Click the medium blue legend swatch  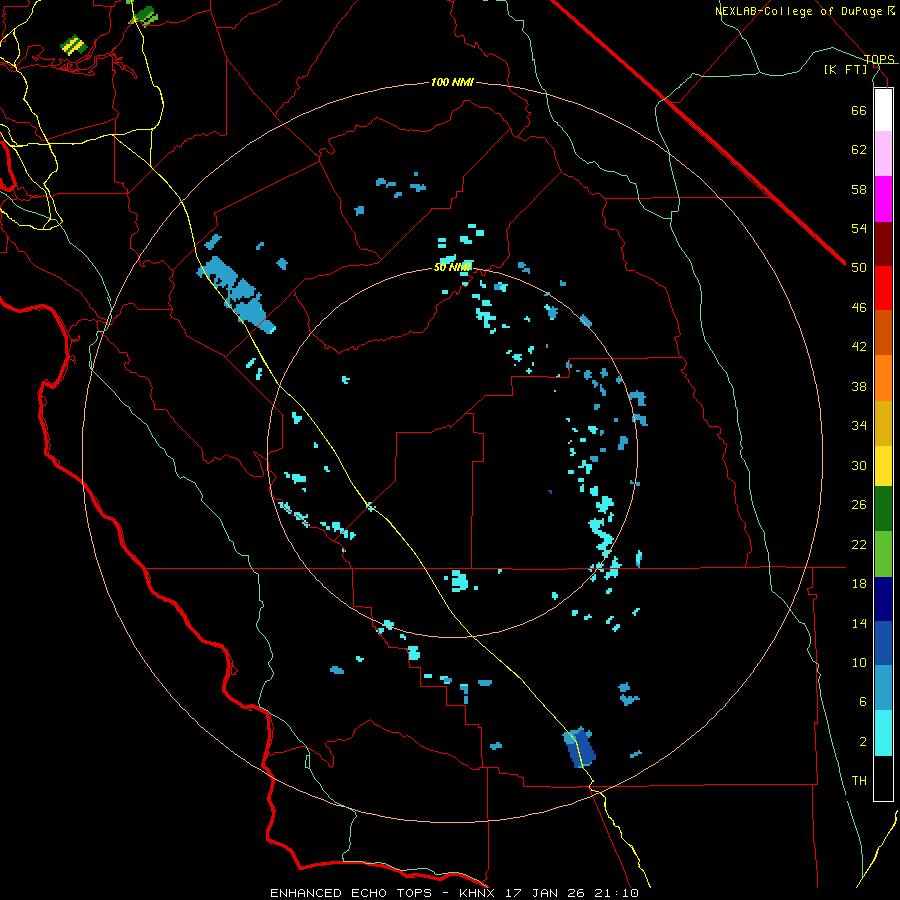(x=883, y=643)
